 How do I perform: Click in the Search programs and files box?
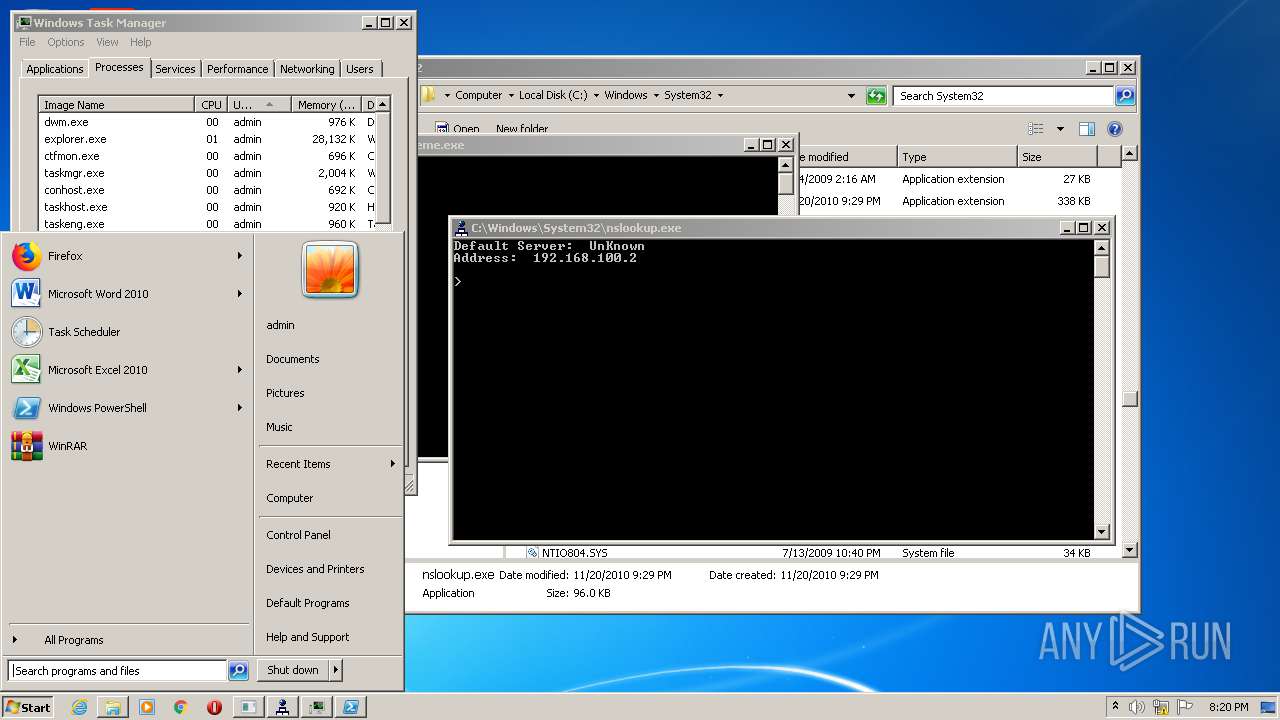point(117,671)
